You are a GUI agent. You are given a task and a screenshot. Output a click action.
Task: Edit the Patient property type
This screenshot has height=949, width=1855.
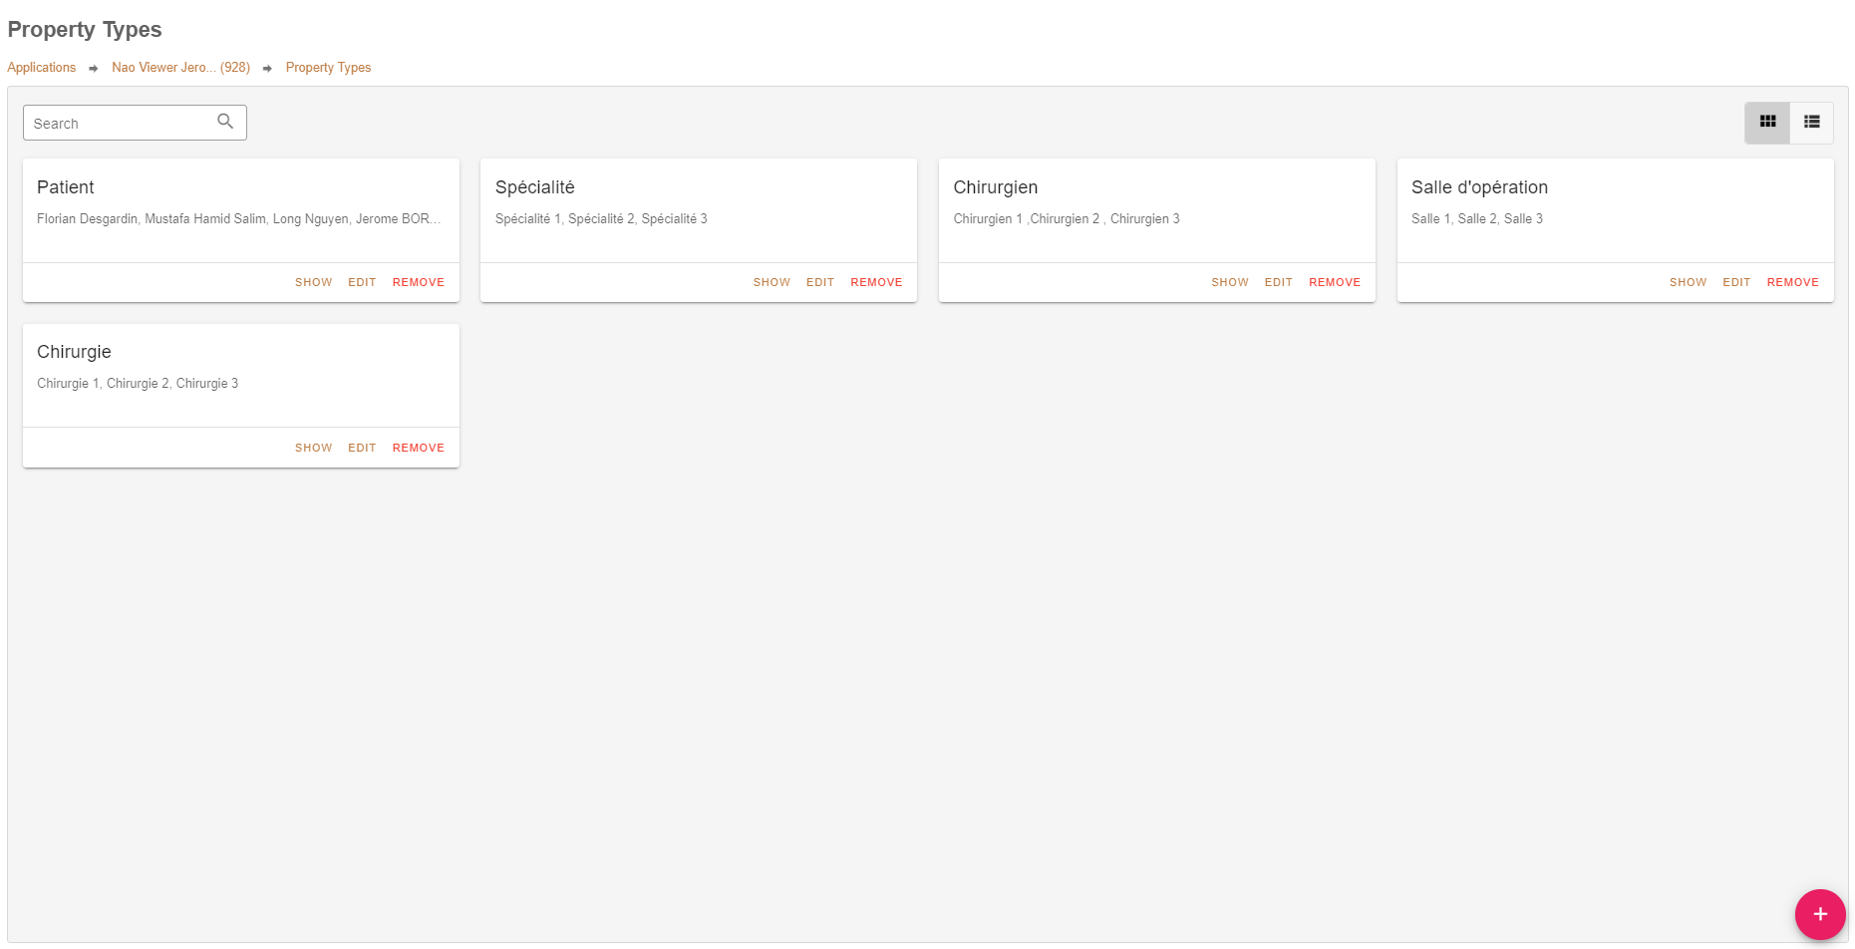tap(362, 282)
